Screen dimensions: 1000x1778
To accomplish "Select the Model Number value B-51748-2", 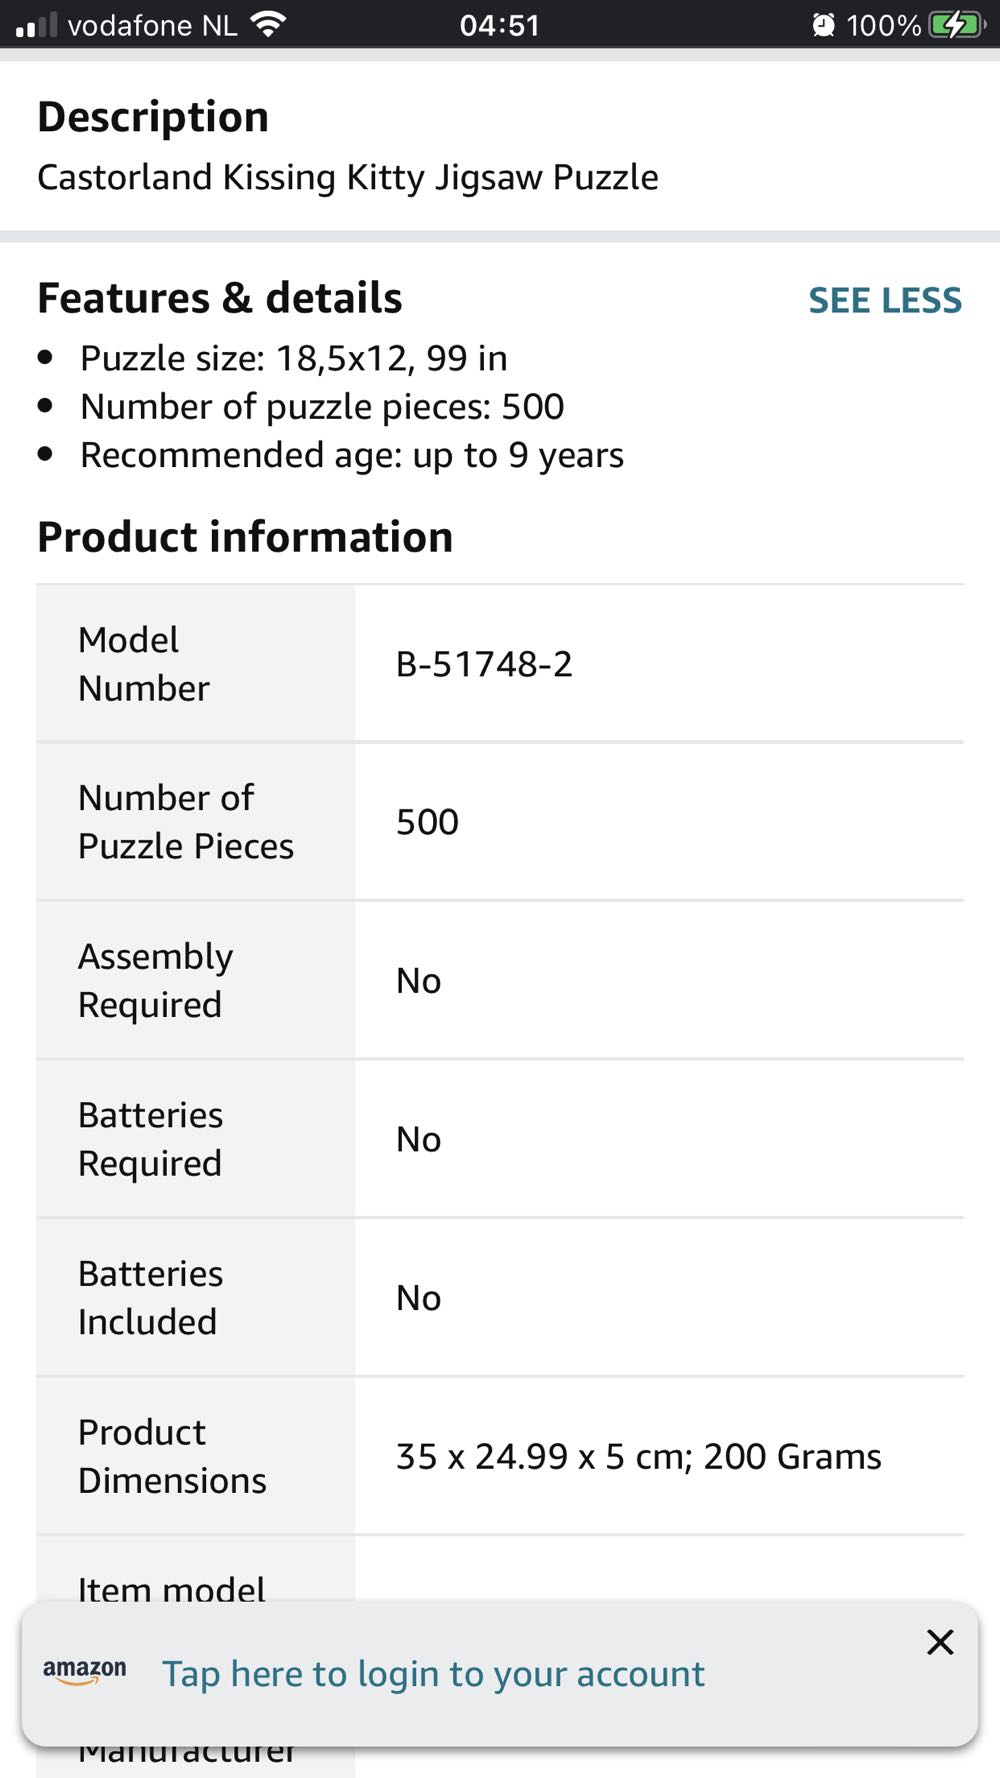I will pos(484,664).
